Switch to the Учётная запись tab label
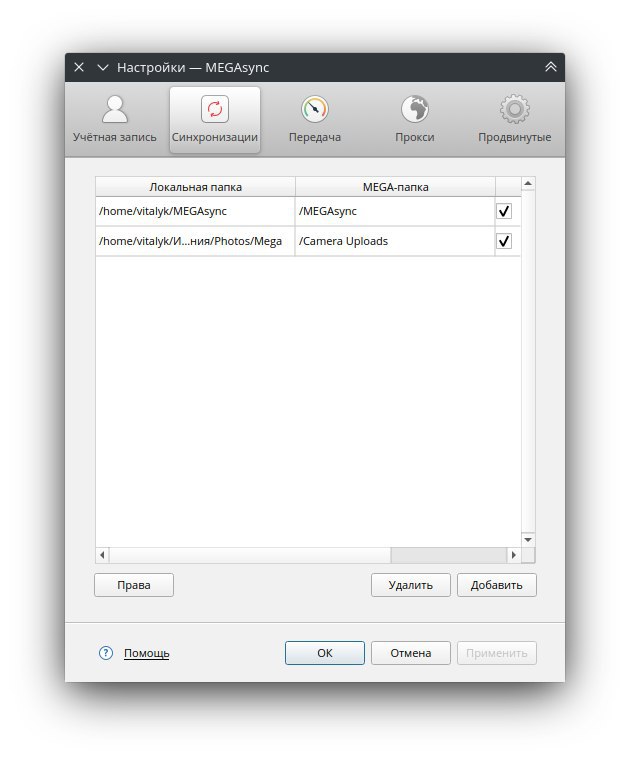 (x=115, y=137)
